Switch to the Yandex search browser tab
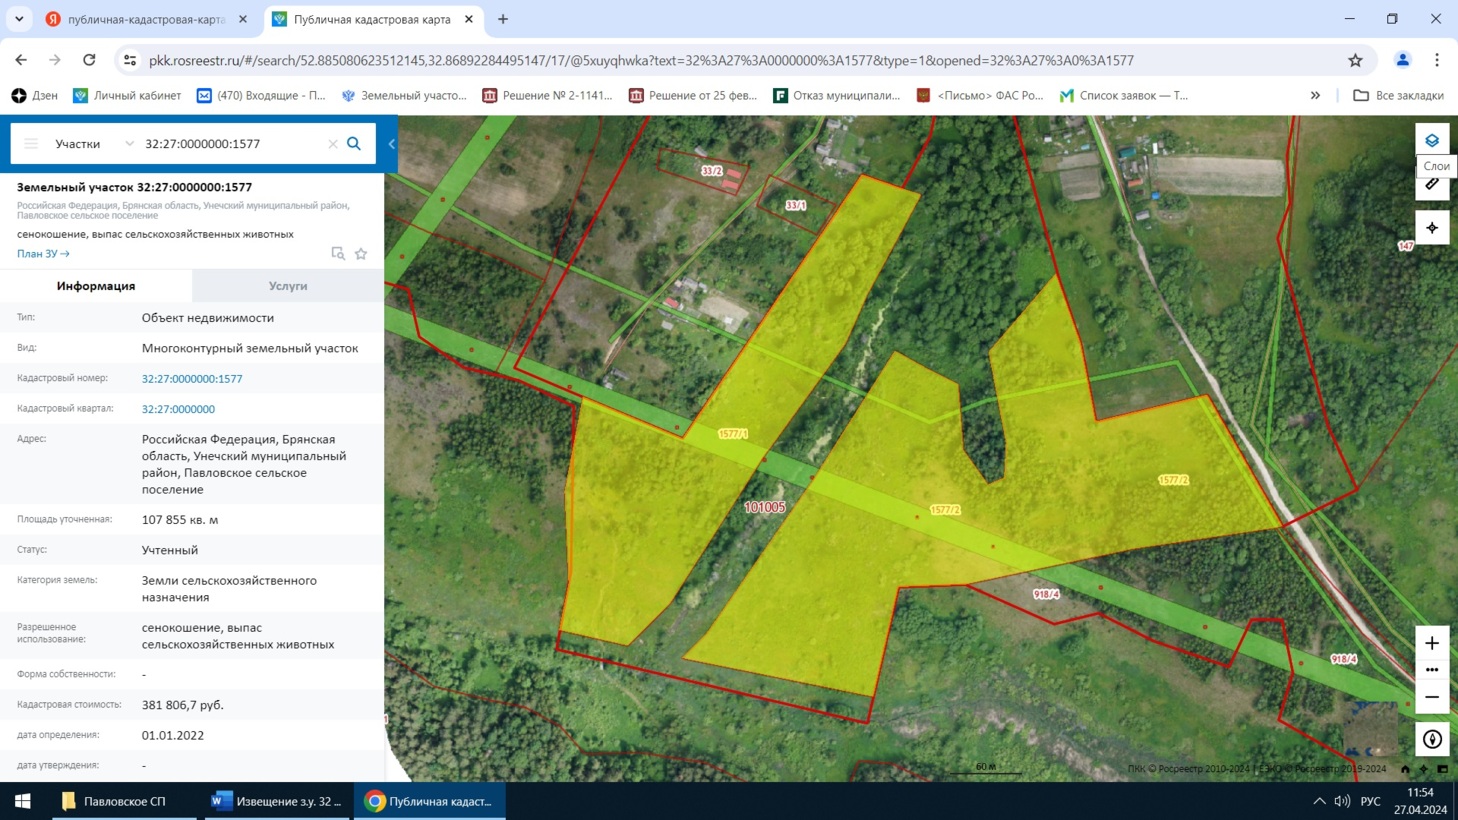The image size is (1458, 820). pyautogui.click(x=147, y=19)
